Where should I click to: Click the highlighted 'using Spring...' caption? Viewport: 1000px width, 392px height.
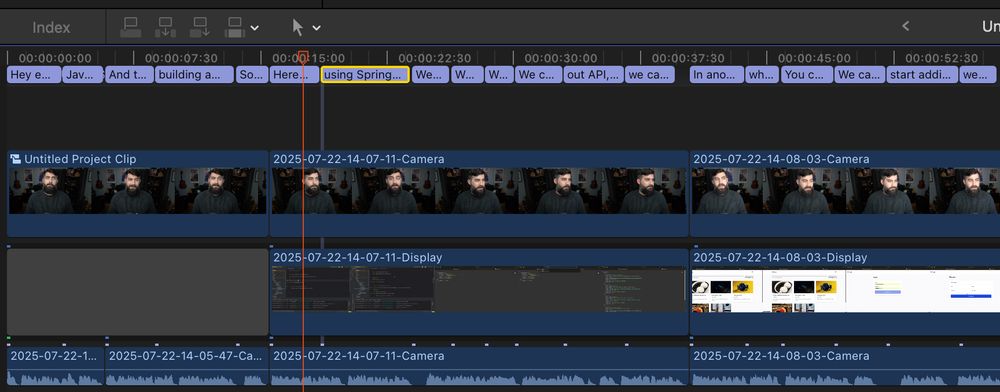pos(365,75)
